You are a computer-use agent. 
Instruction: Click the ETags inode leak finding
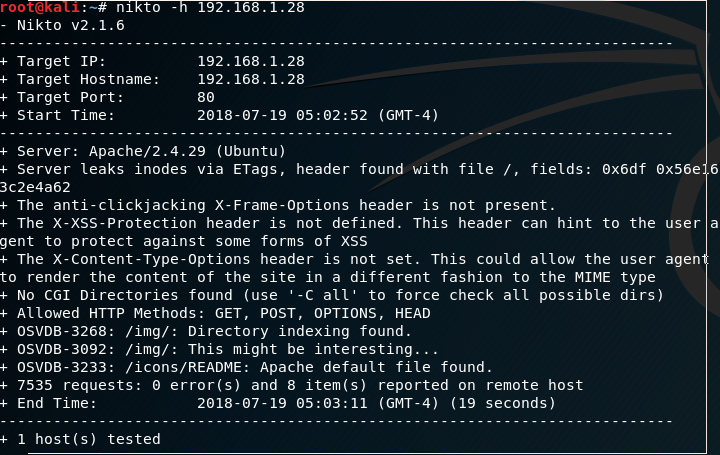click(359, 178)
